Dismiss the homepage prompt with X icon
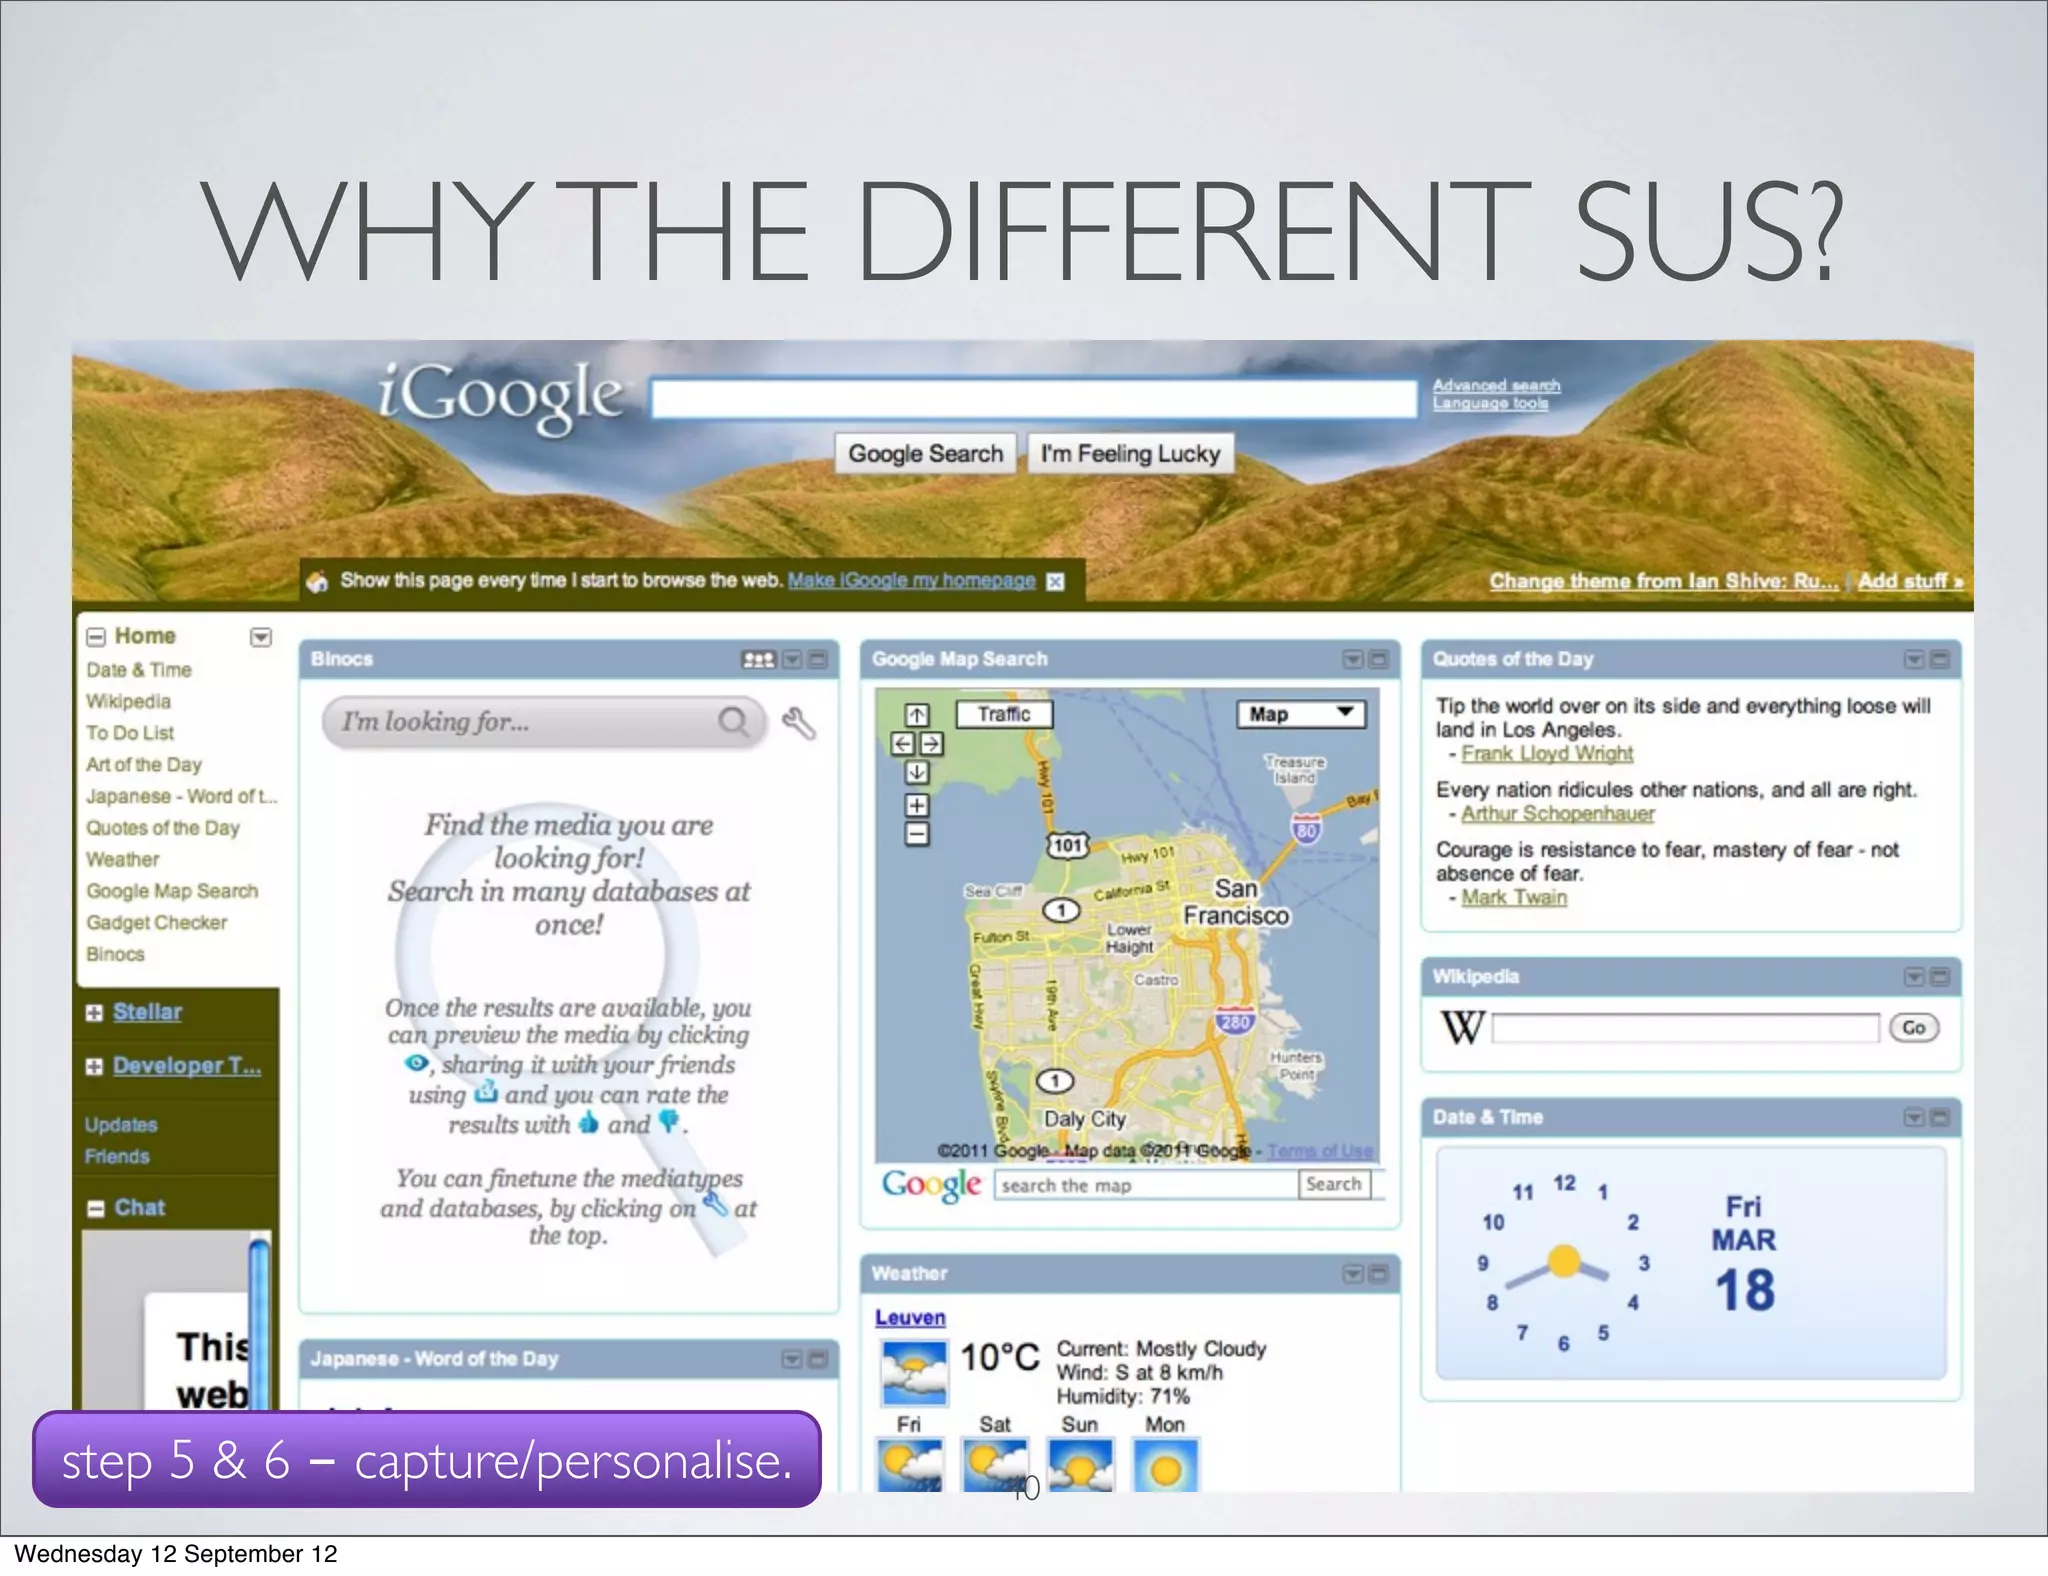Image resolution: width=2048 pixels, height=1576 pixels. 1055,582
